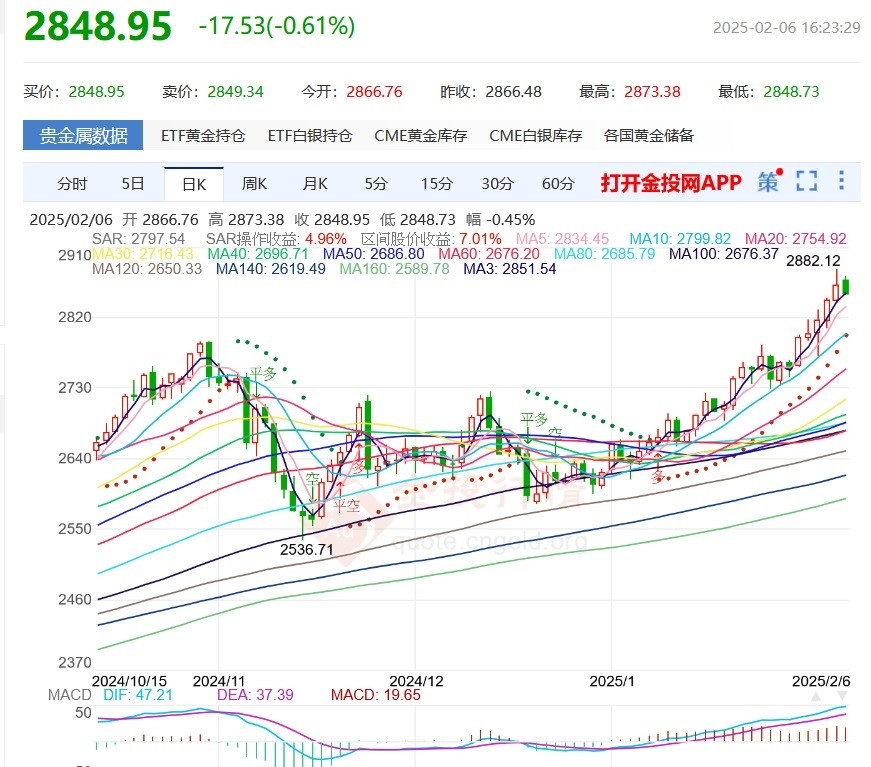This screenshot has height=767, width=871.
Task: Open 各国黄金储备 data
Action: (649, 136)
